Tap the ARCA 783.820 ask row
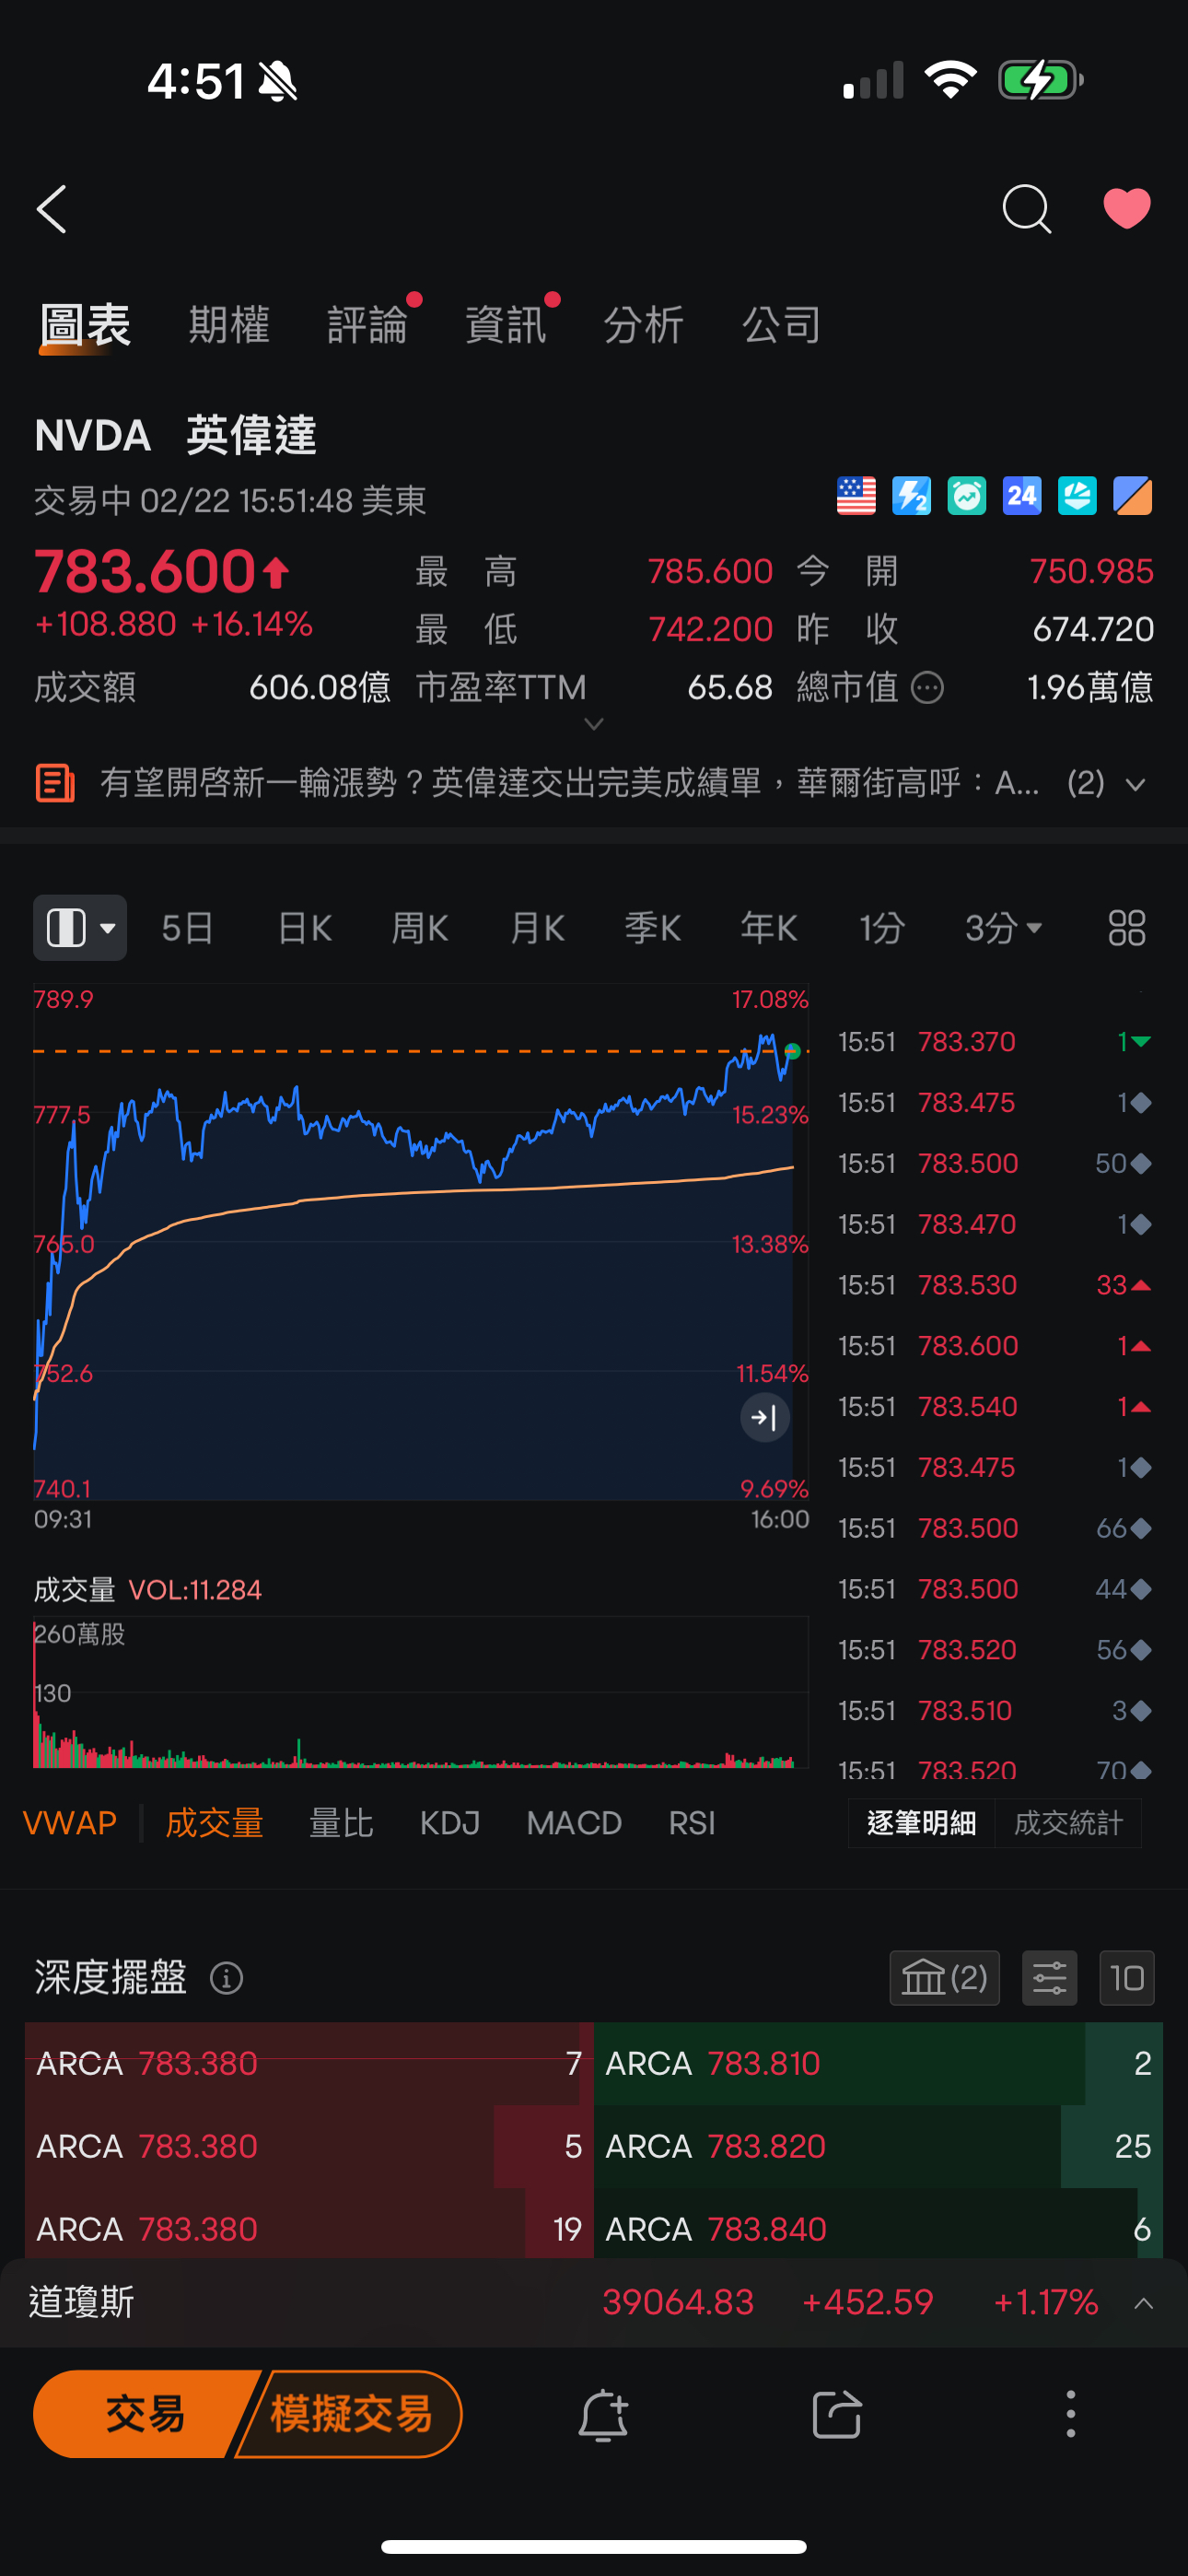 coord(878,2146)
